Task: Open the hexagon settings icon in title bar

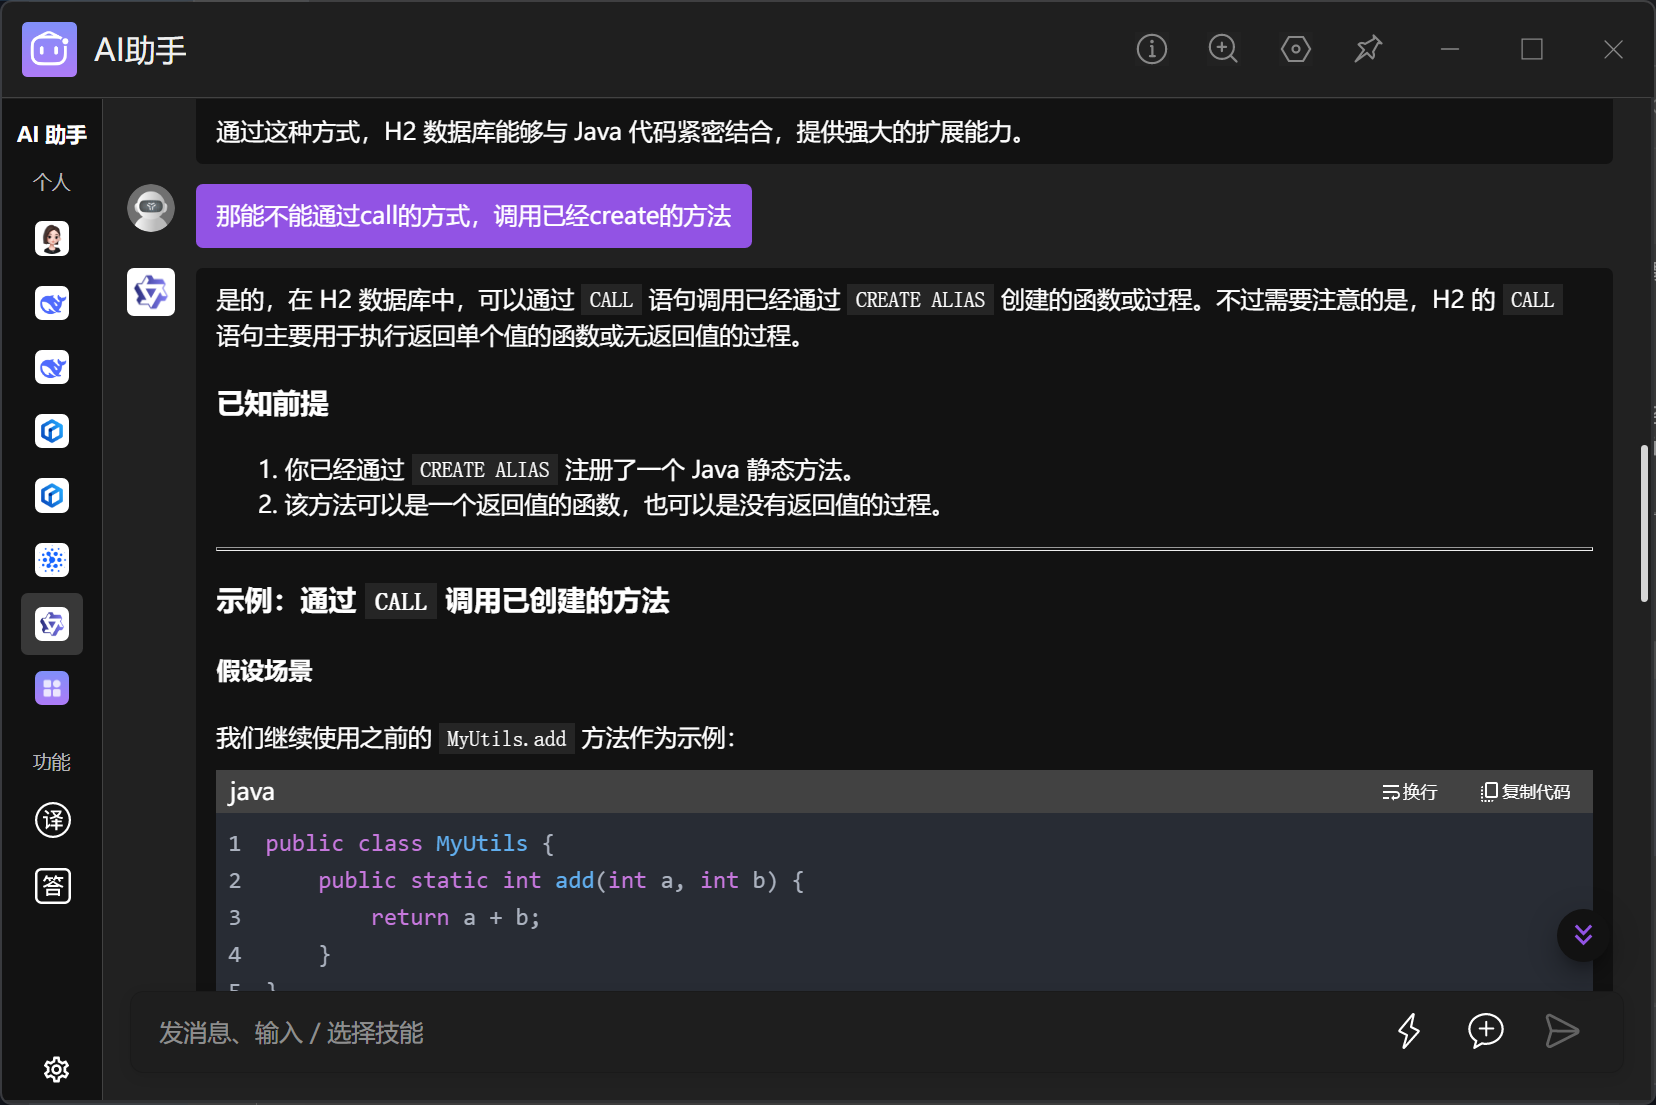Action: 1295,49
